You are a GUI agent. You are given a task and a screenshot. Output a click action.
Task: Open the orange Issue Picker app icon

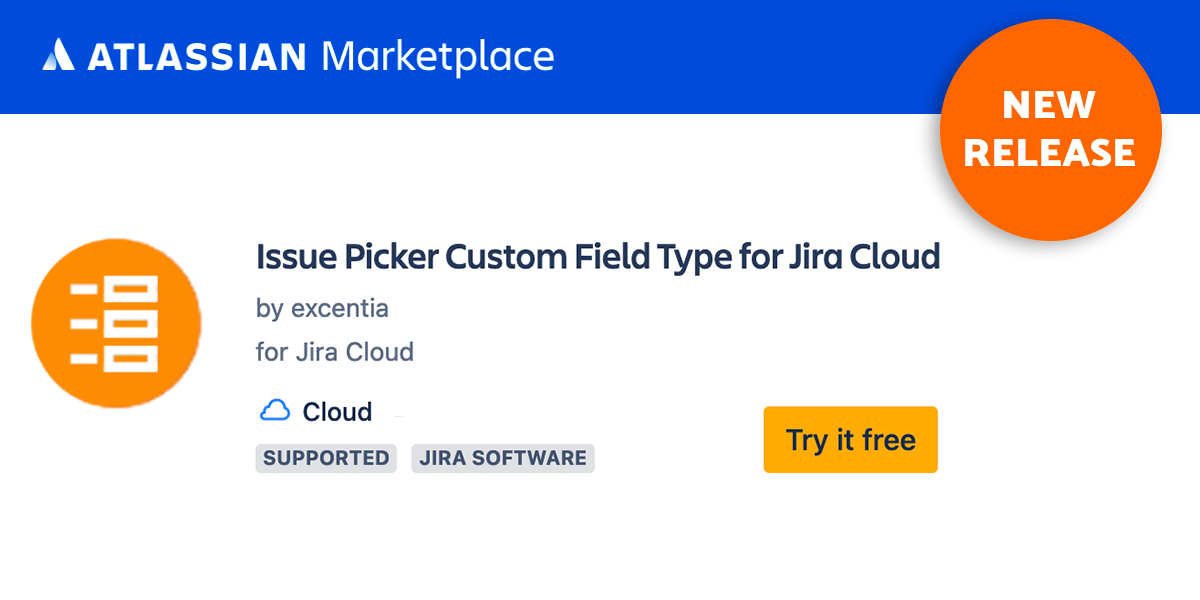click(116, 322)
